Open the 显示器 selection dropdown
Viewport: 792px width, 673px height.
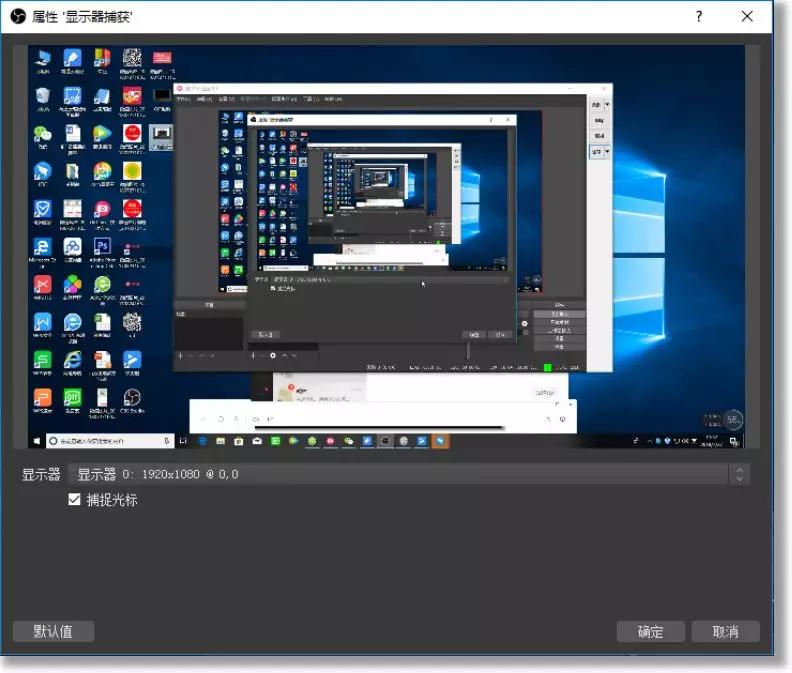408,474
